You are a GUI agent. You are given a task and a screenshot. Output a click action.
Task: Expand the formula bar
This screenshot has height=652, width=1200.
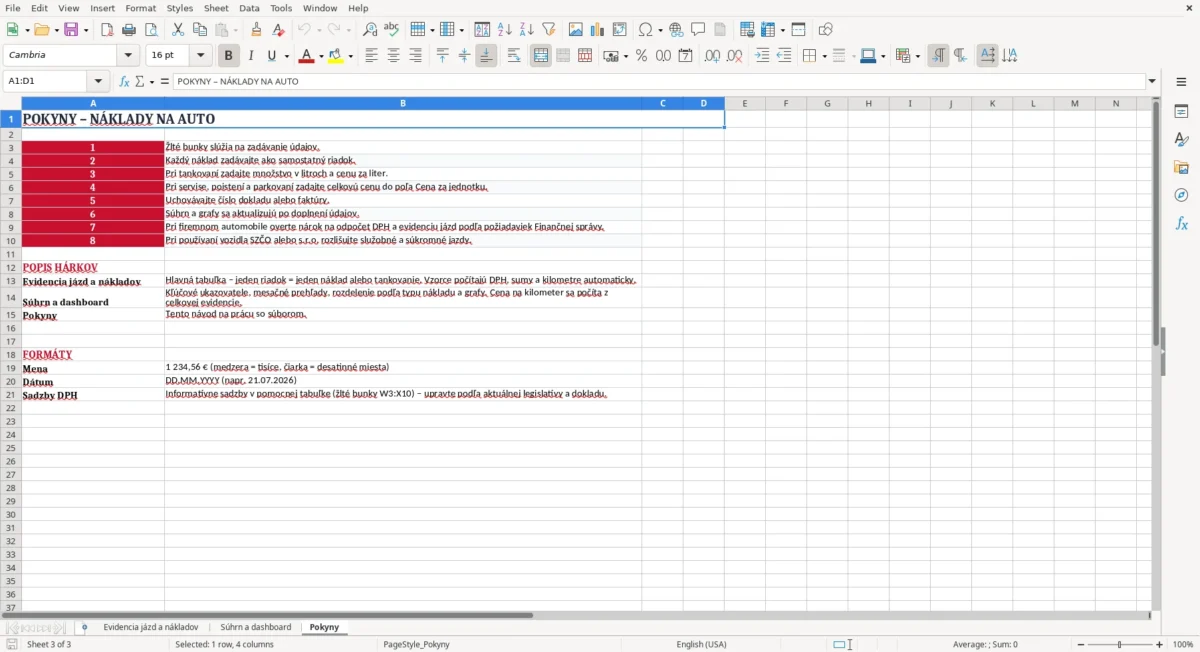point(1152,81)
